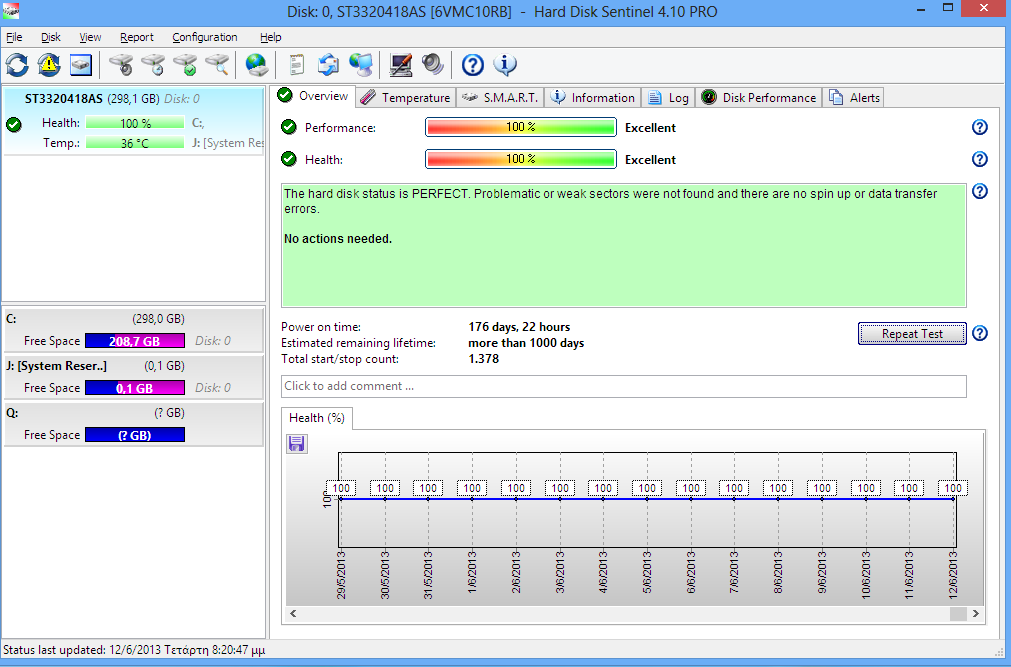Screen dimensions: 1011x667
Task: Open the File menu
Action: (14, 37)
